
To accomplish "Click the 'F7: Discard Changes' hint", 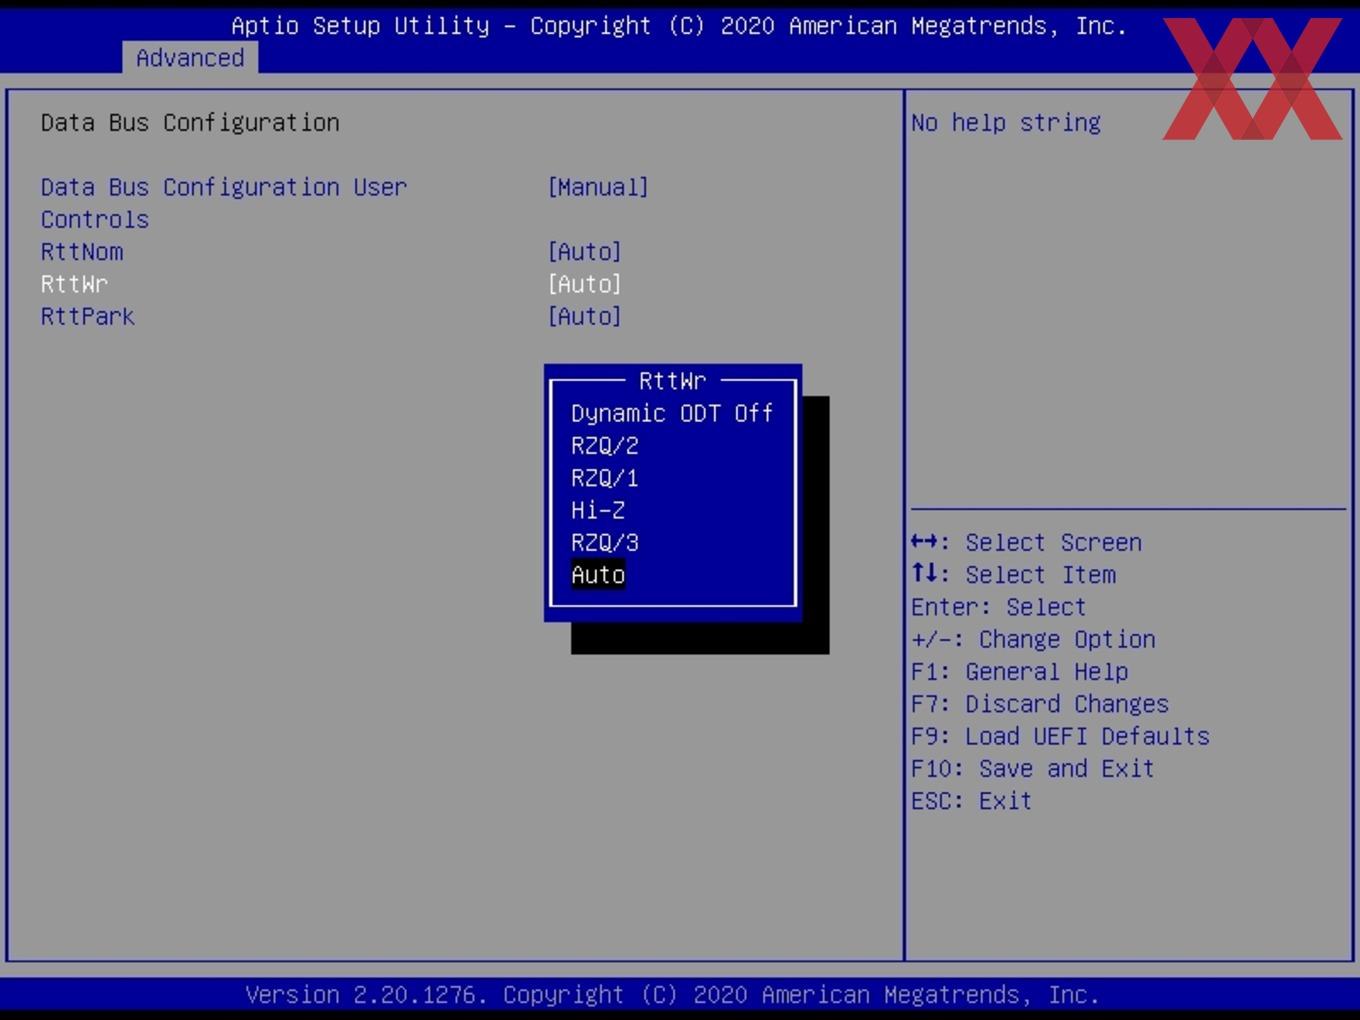I will 1039,704.
